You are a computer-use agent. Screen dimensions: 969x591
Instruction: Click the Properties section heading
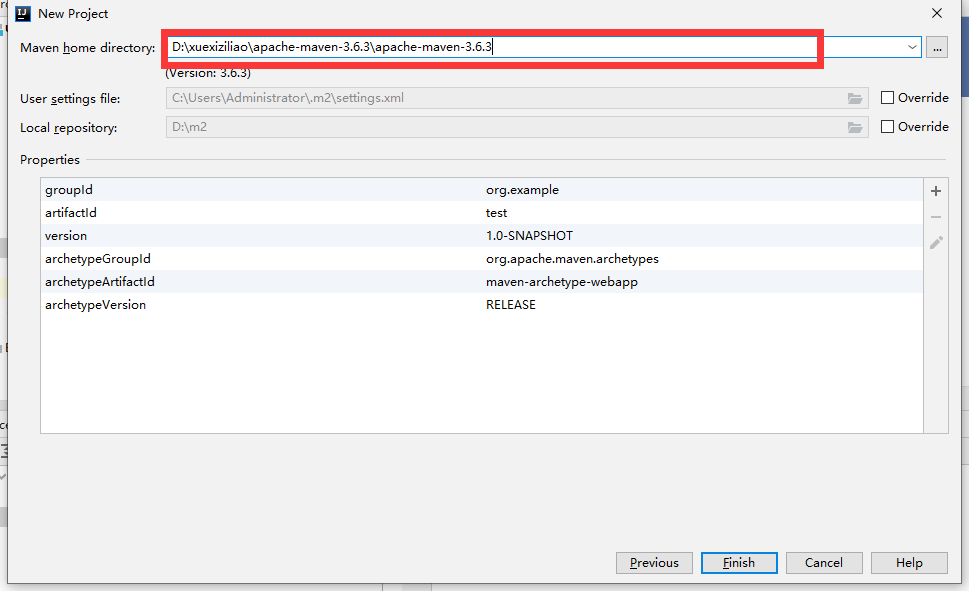50,159
